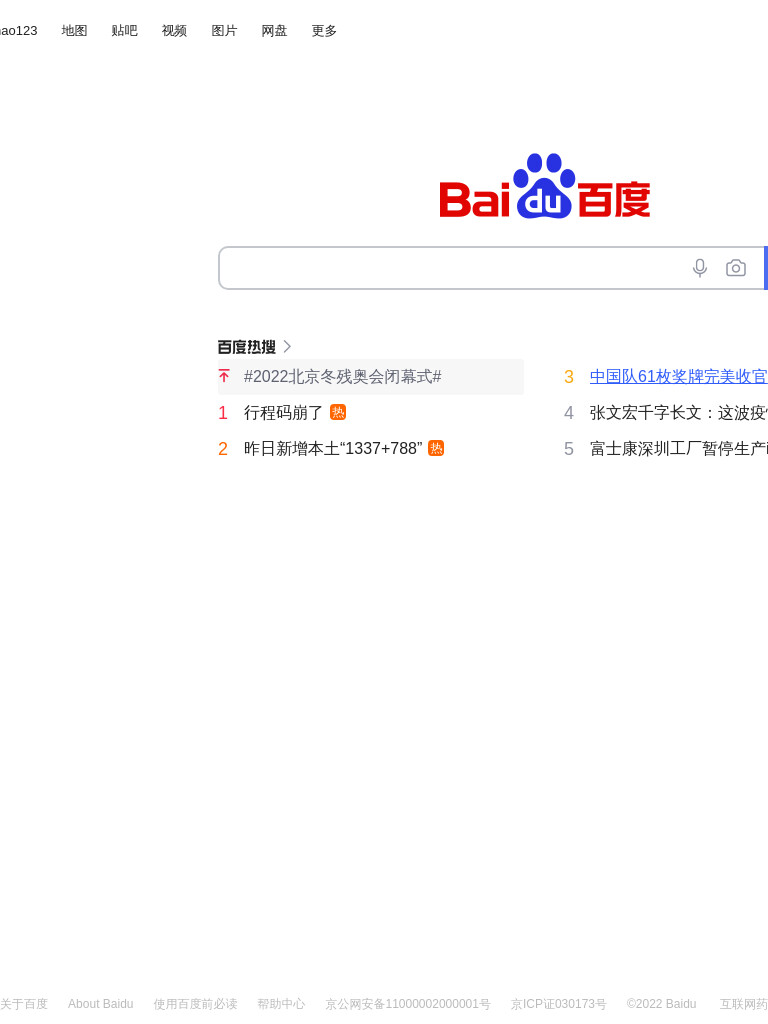768x1024 pixels.
Task: Open 京ICP证030173号 footer link
Action: tap(558, 1004)
